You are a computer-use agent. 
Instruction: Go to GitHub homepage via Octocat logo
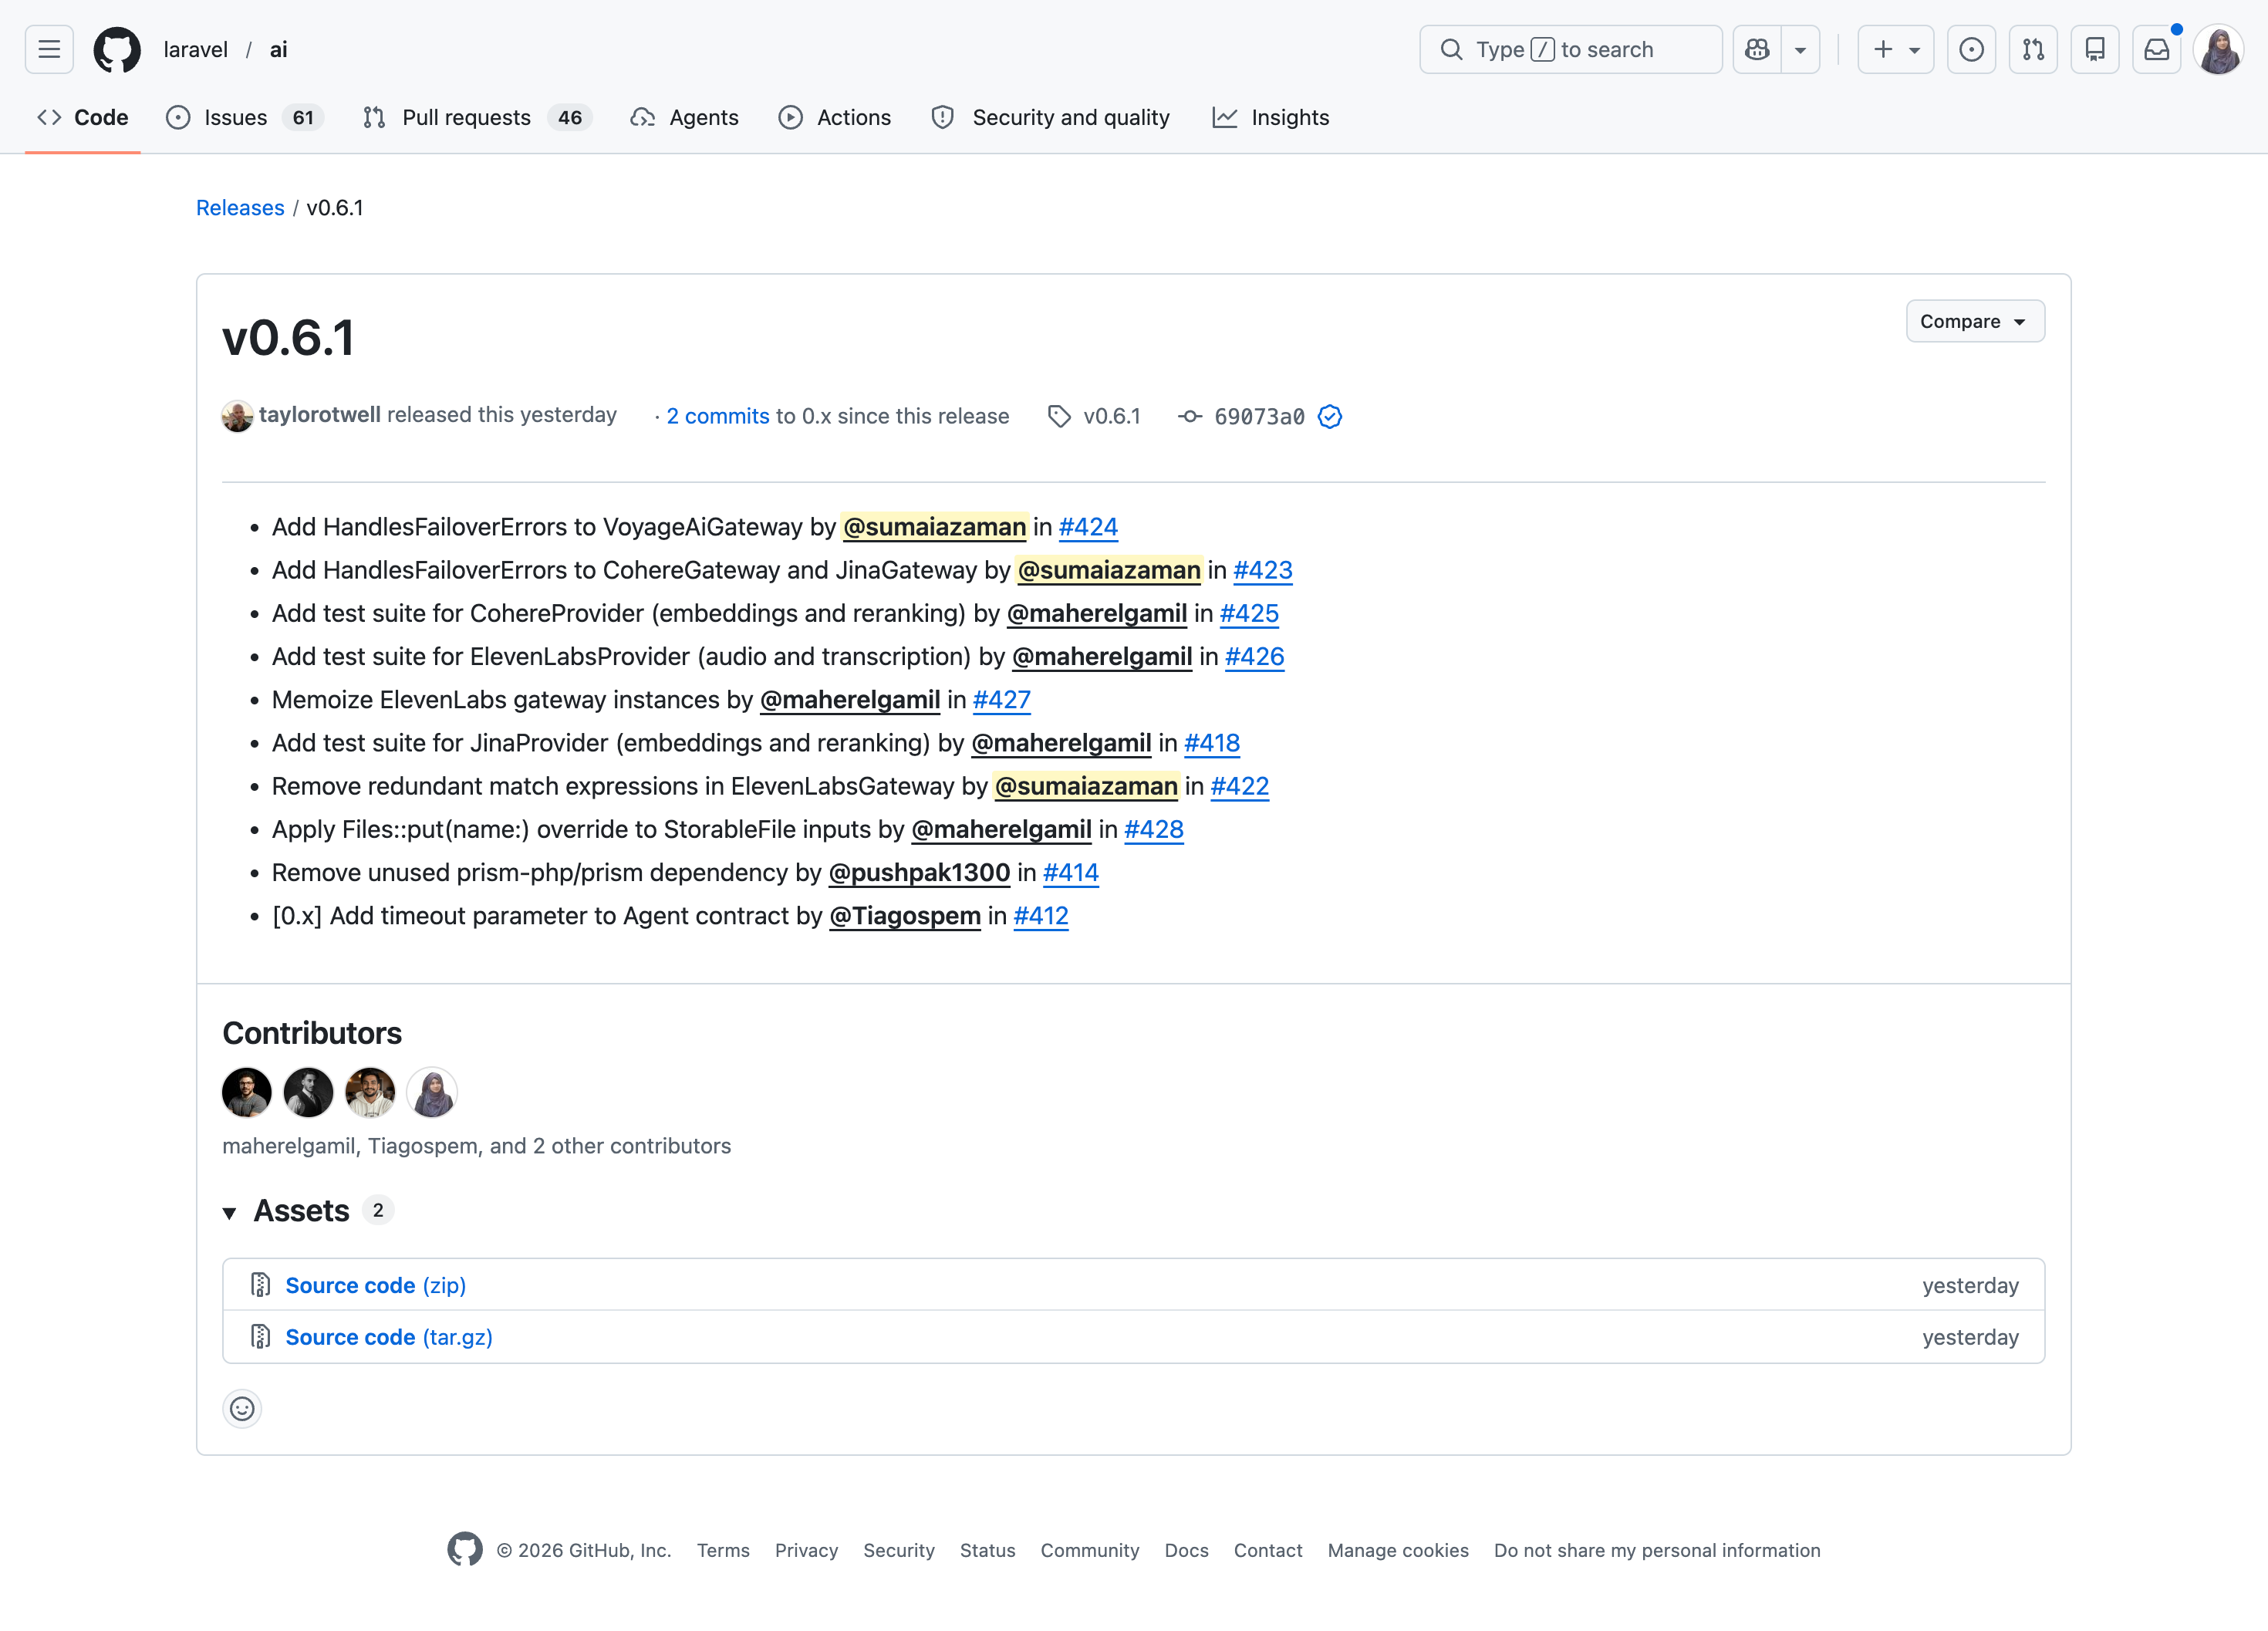coord(117,49)
